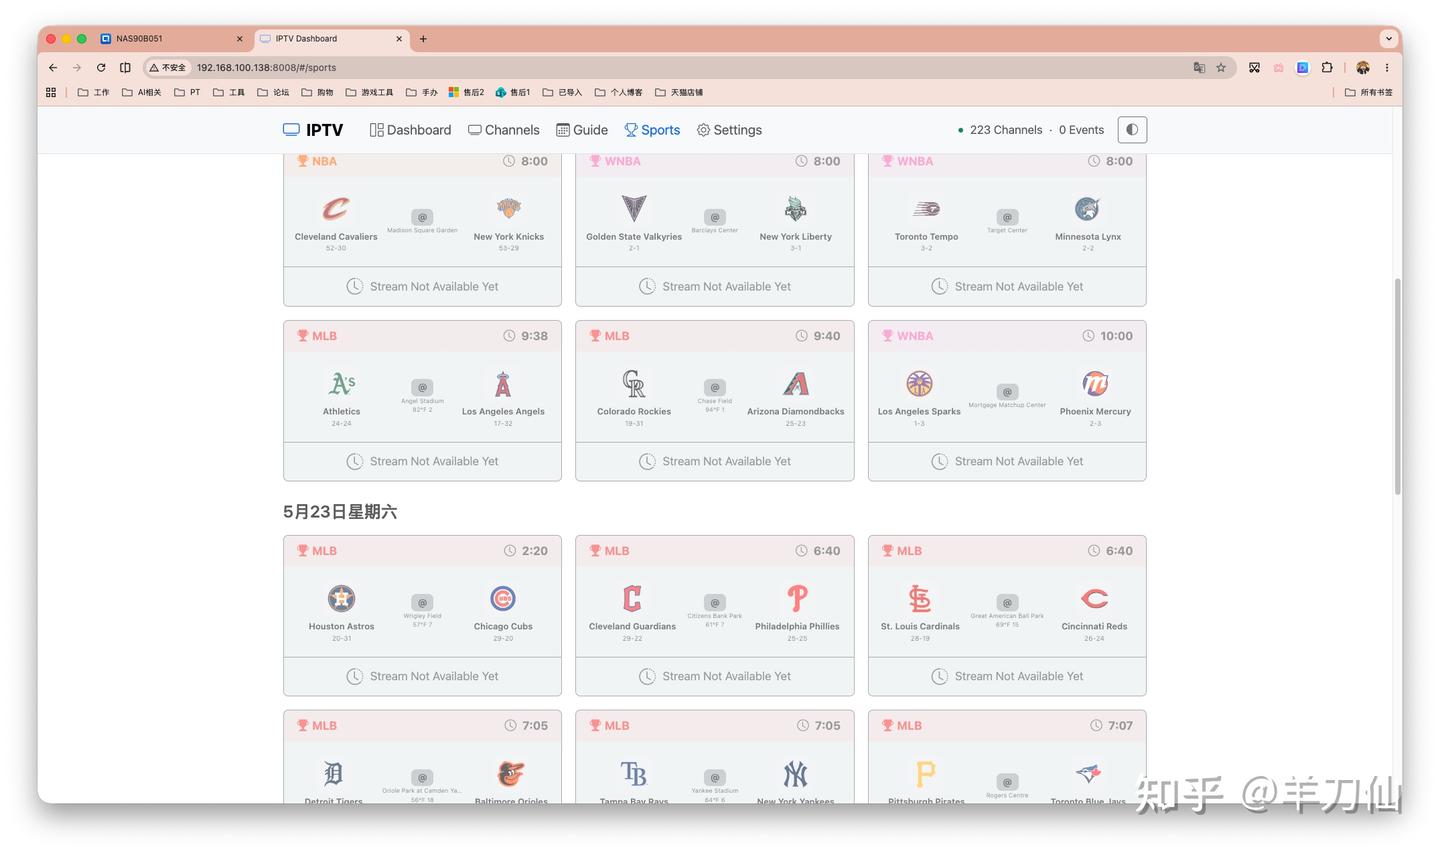Screen dimensions: 1440x853
Task: Click Stream Not Available Yet under Athletics-Angels
Action: [x=422, y=461]
